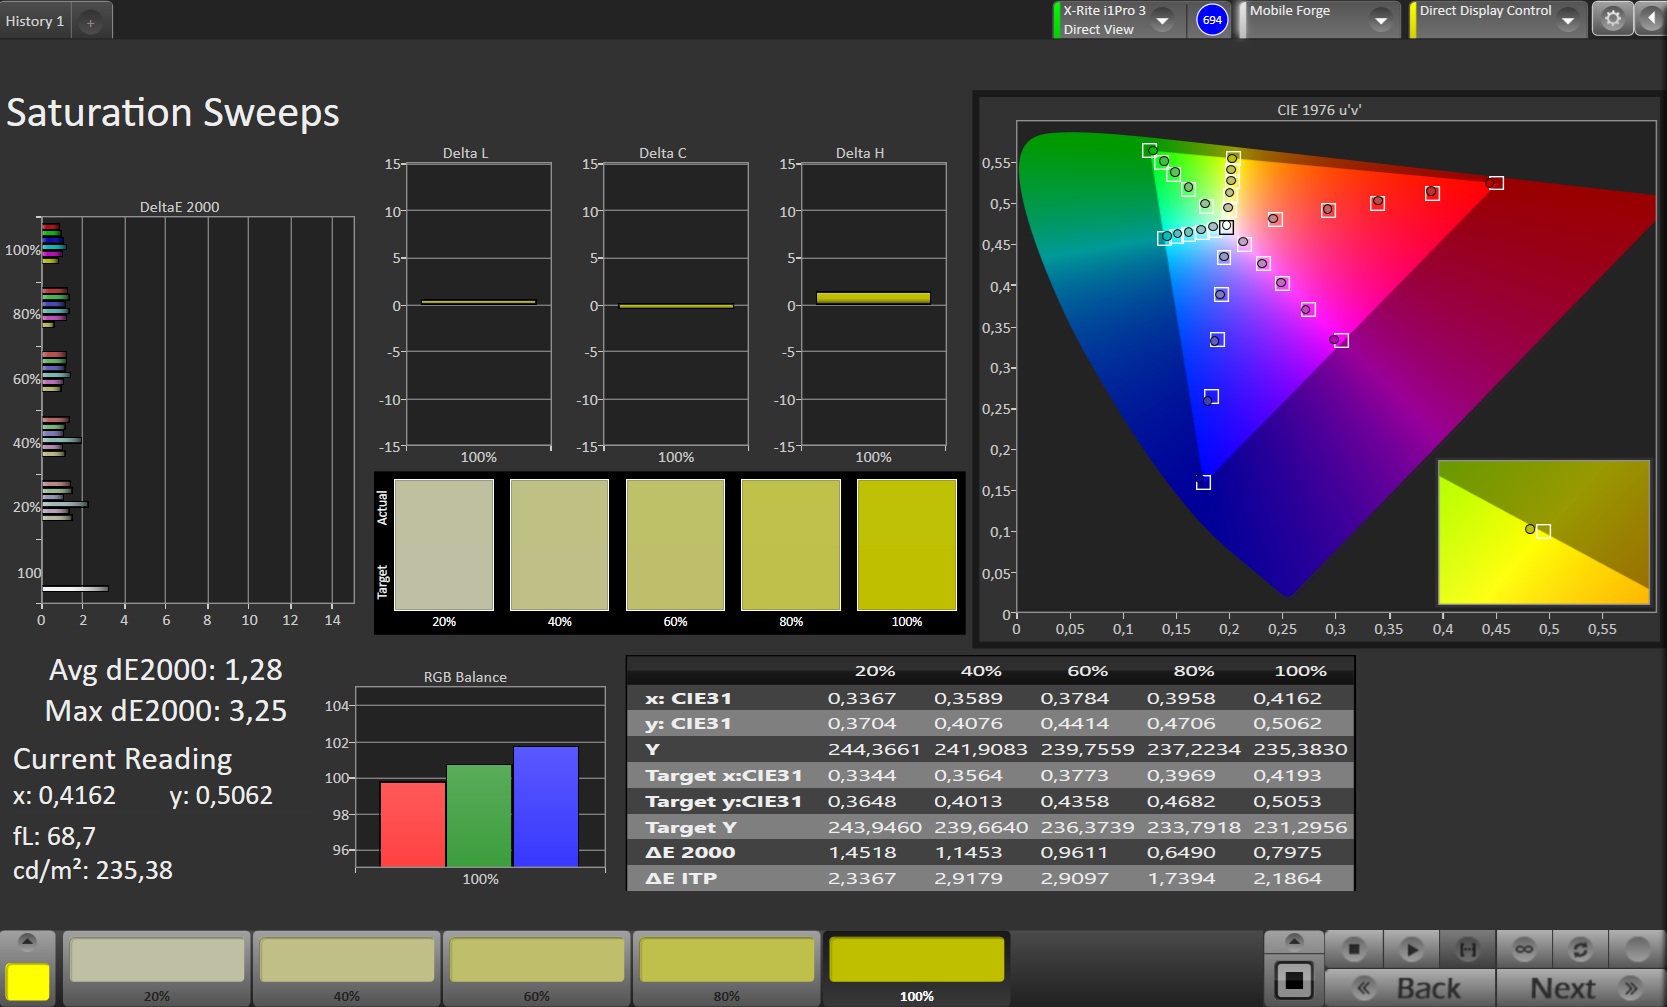Add a new history tab with plus
This screenshot has width=1667, height=1007.
[90, 22]
